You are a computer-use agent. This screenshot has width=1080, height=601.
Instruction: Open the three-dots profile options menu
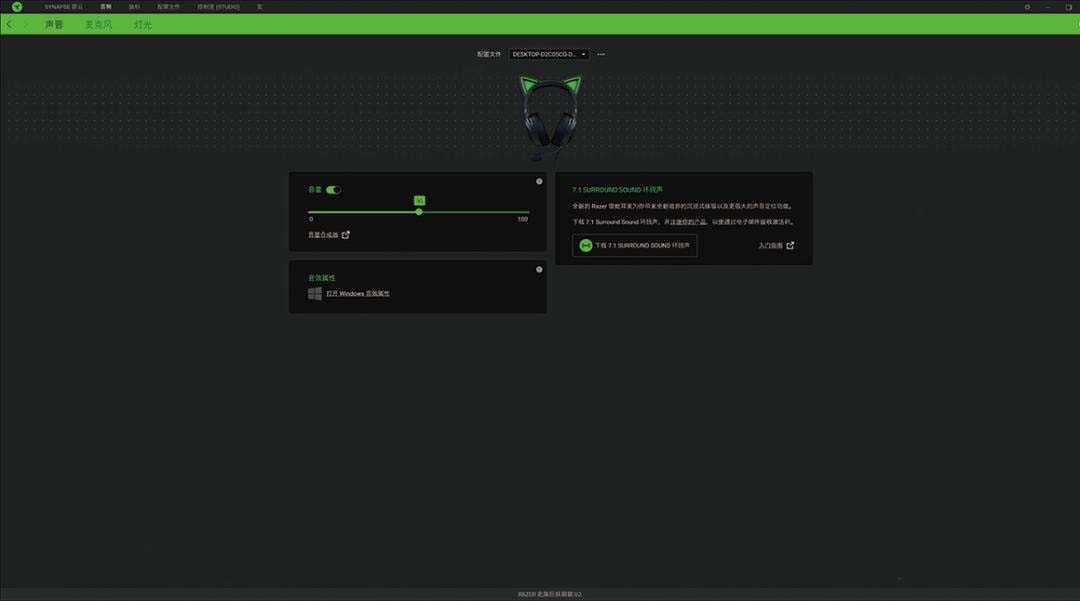click(601, 54)
